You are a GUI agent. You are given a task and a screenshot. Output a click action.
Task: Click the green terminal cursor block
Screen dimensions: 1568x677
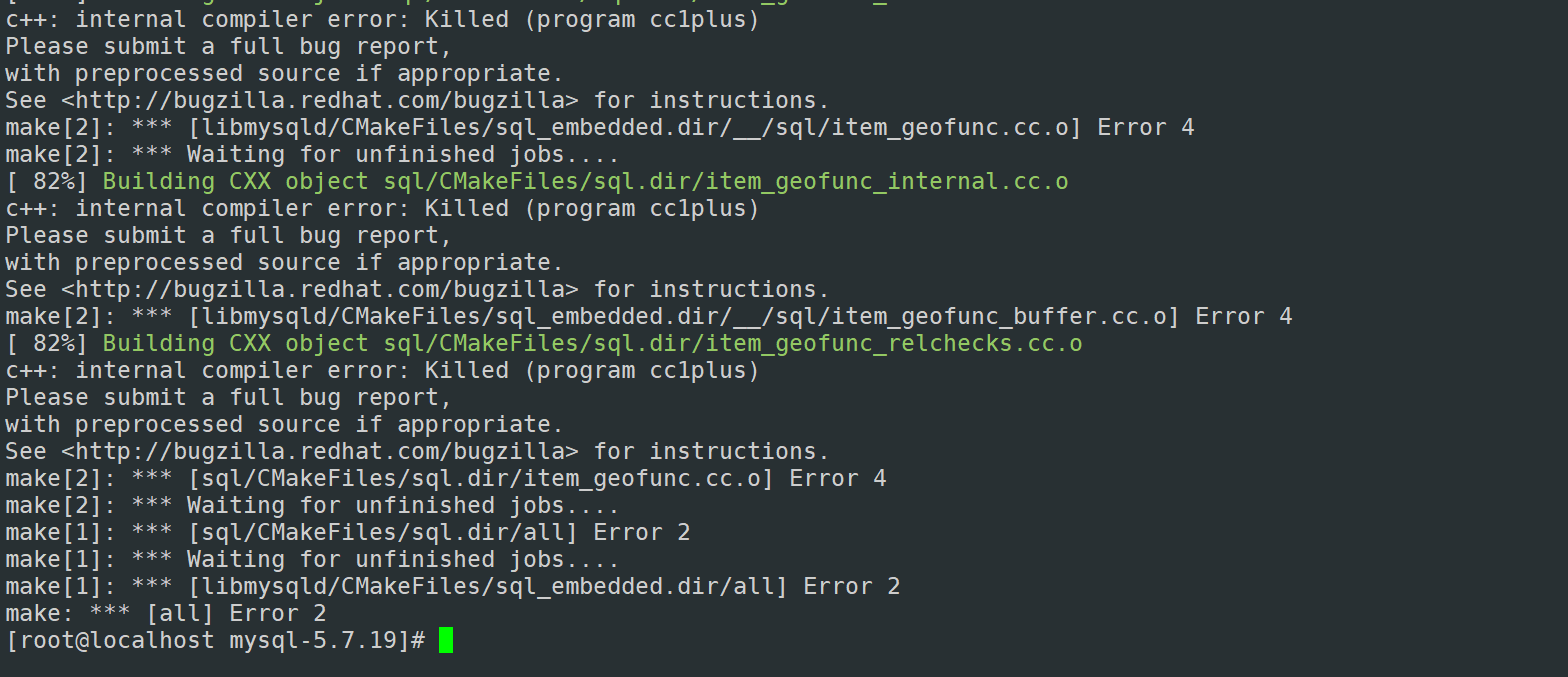(446, 640)
